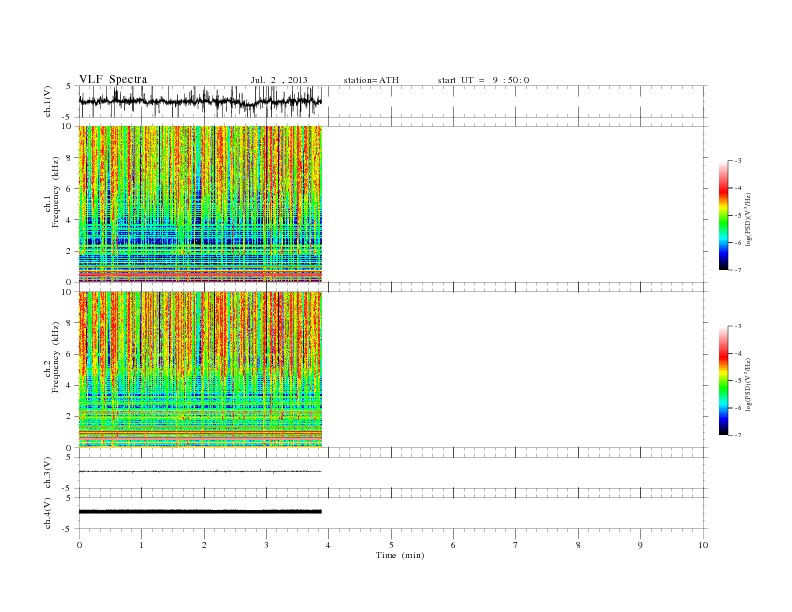The height and width of the screenshot is (612, 792).
Task: Click the "ch.1(V)" waveform axis label
Action: pos(47,101)
